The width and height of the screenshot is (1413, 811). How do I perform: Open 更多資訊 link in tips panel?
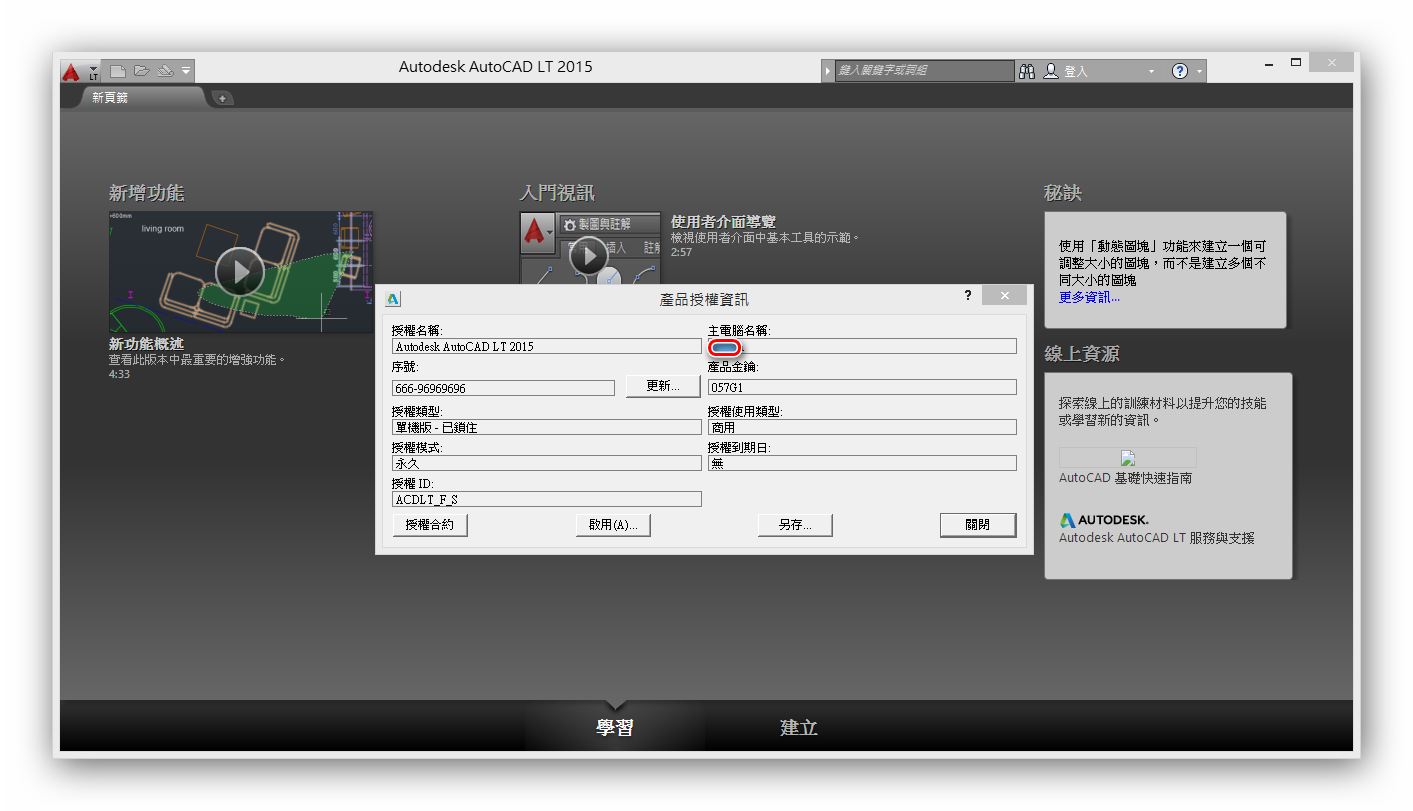[1089, 297]
